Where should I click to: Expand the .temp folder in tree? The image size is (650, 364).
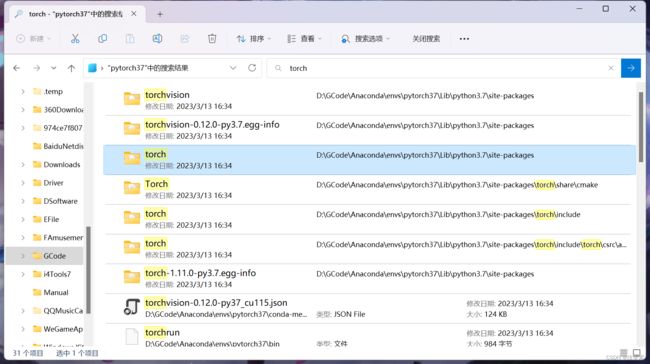(23, 92)
